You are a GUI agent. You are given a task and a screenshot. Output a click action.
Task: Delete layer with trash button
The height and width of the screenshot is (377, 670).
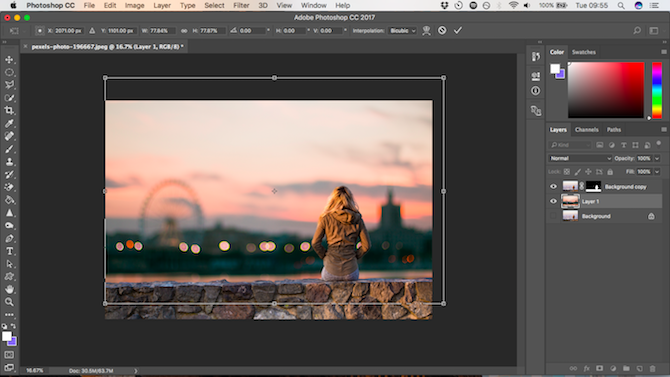click(x=652, y=368)
